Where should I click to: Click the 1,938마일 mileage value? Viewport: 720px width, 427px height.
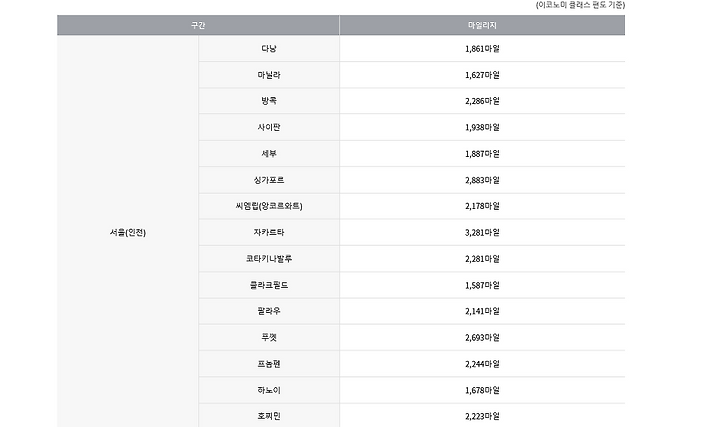tap(482, 127)
